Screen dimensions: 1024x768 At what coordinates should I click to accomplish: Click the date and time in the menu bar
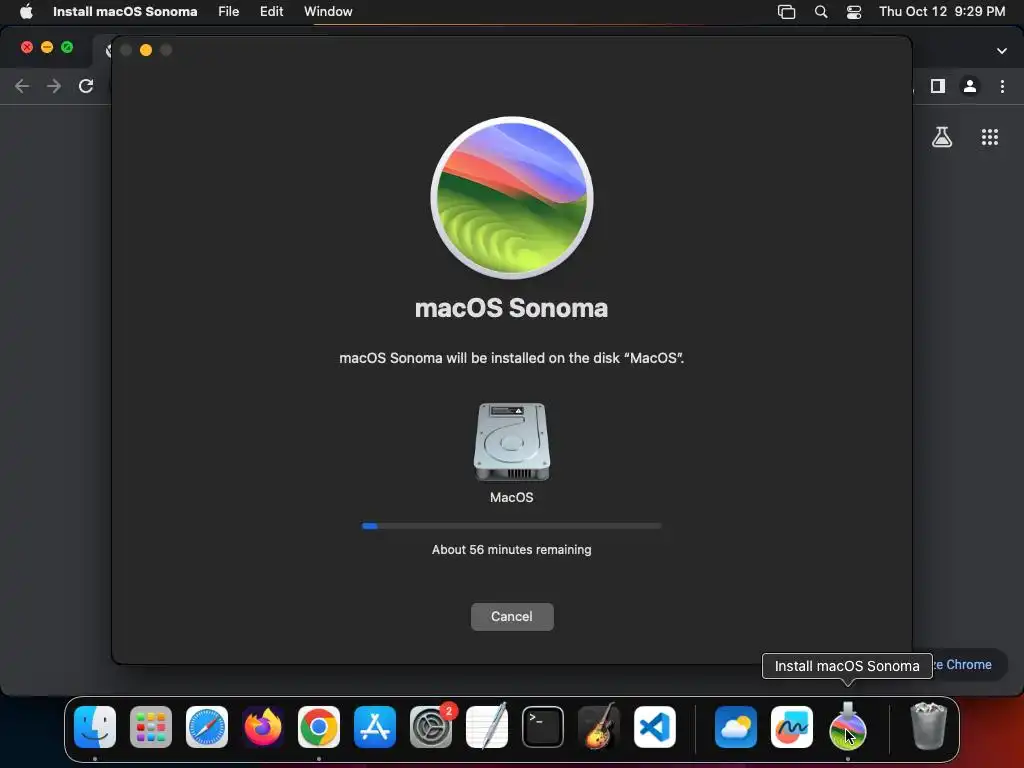click(x=942, y=11)
